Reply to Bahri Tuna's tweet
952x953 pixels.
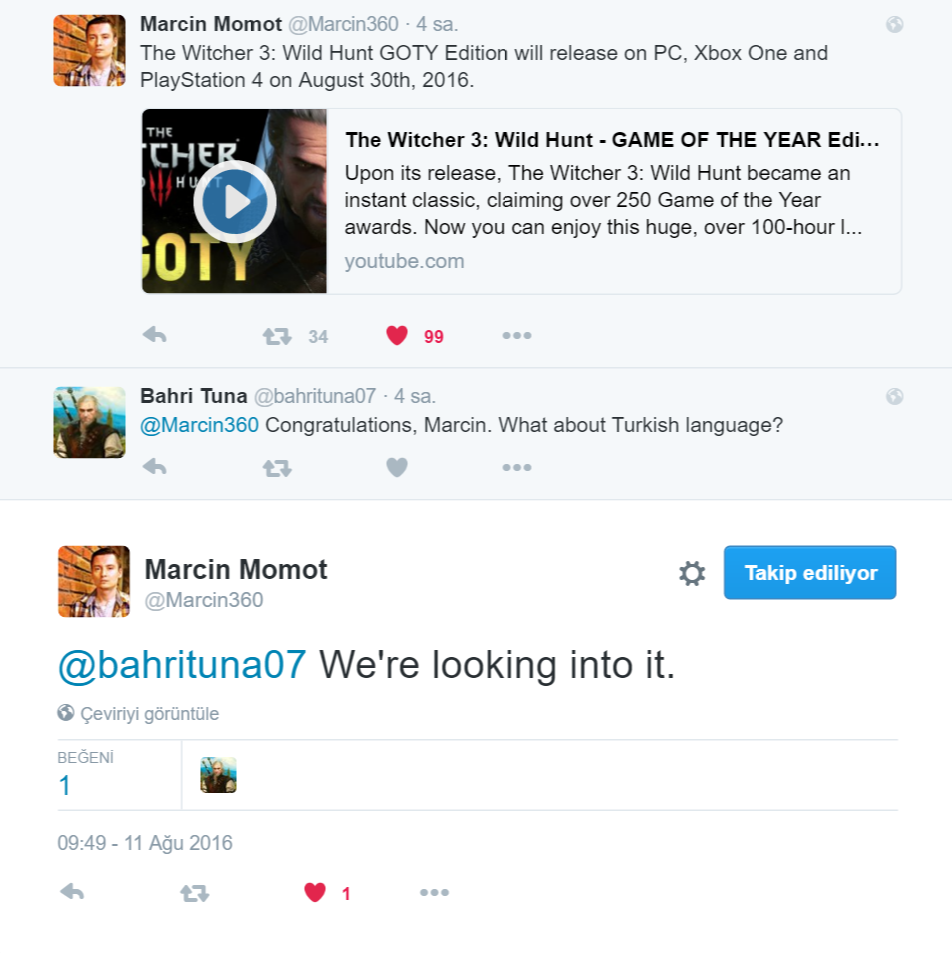154,467
